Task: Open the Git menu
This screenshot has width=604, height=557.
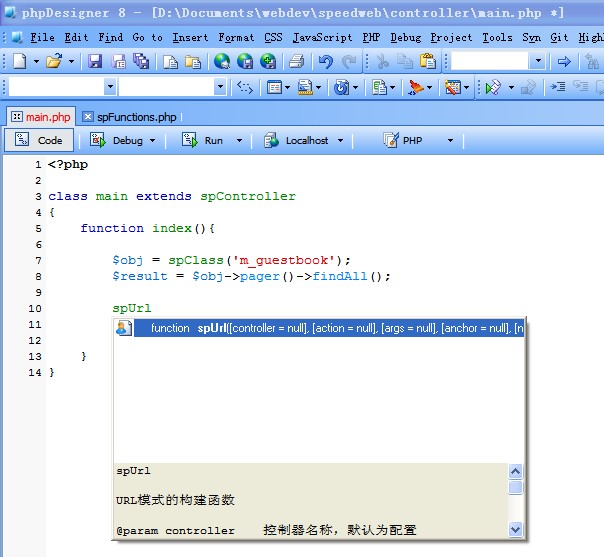Action: pyautogui.click(x=559, y=37)
